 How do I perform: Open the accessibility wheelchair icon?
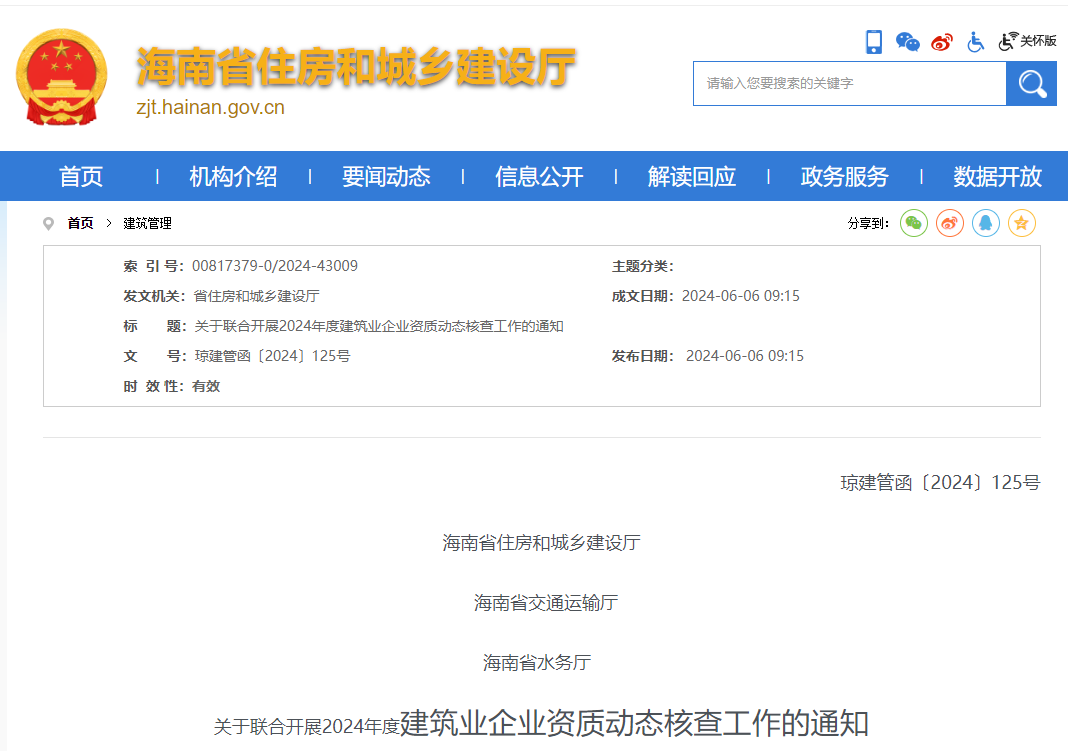(x=975, y=42)
